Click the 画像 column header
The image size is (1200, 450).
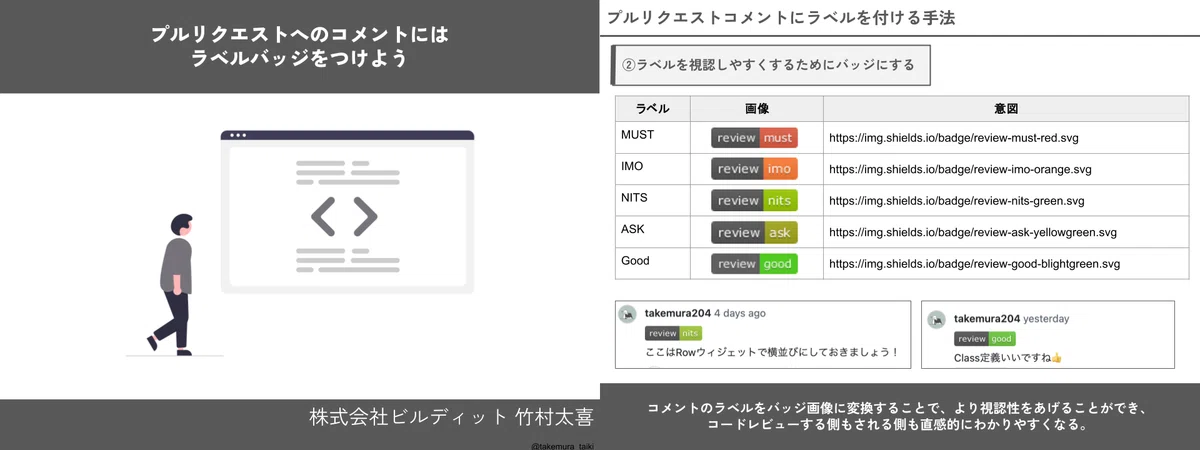pyautogui.click(x=757, y=109)
